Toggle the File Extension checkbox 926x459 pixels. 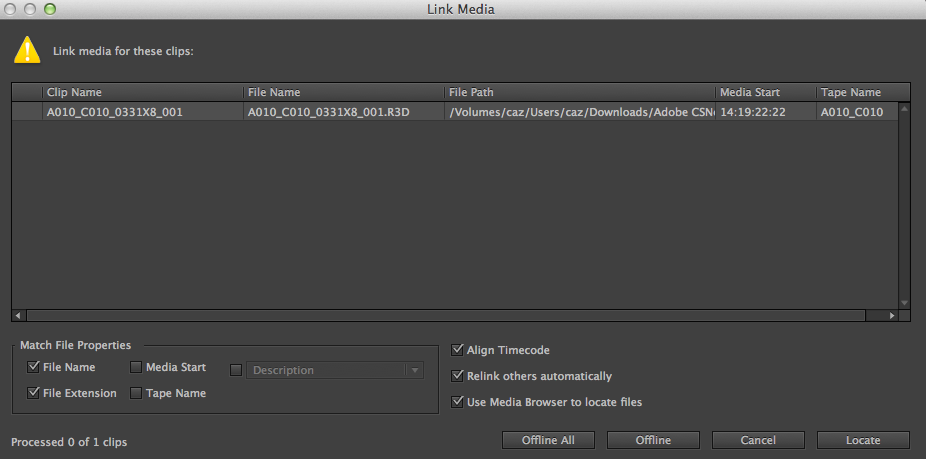click(34, 393)
